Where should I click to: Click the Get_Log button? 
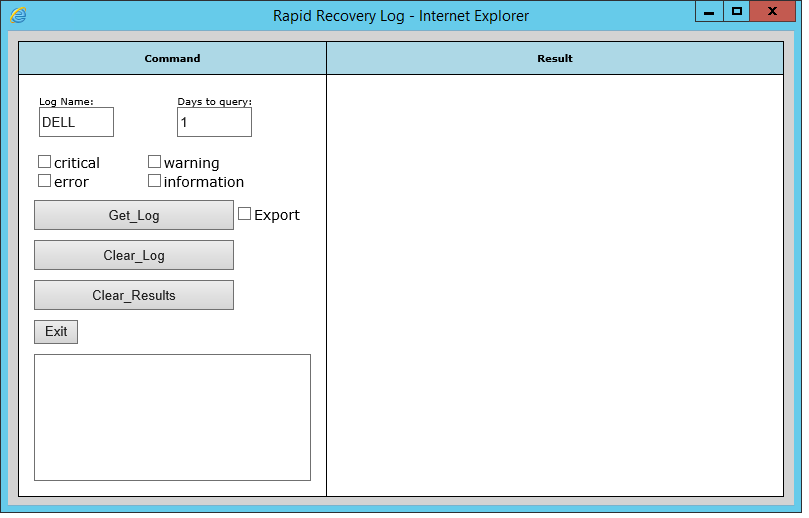[134, 216]
